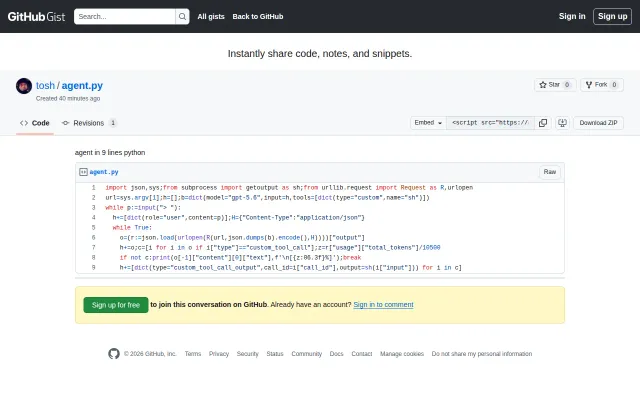Click the code file icon beside agent.py
The image size is (640, 400).
(x=83, y=172)
